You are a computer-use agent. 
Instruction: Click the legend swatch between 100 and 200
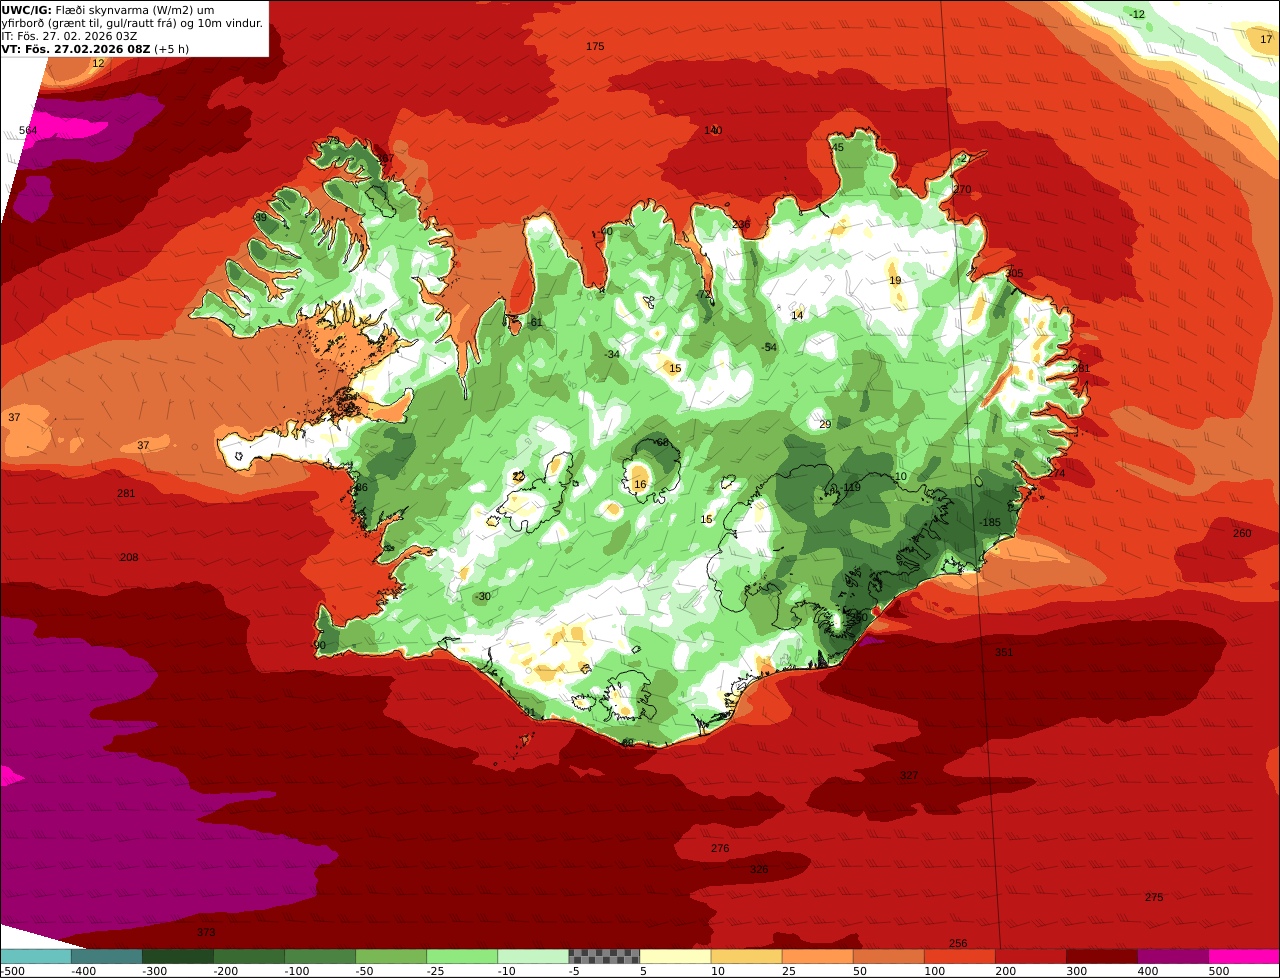959,956
